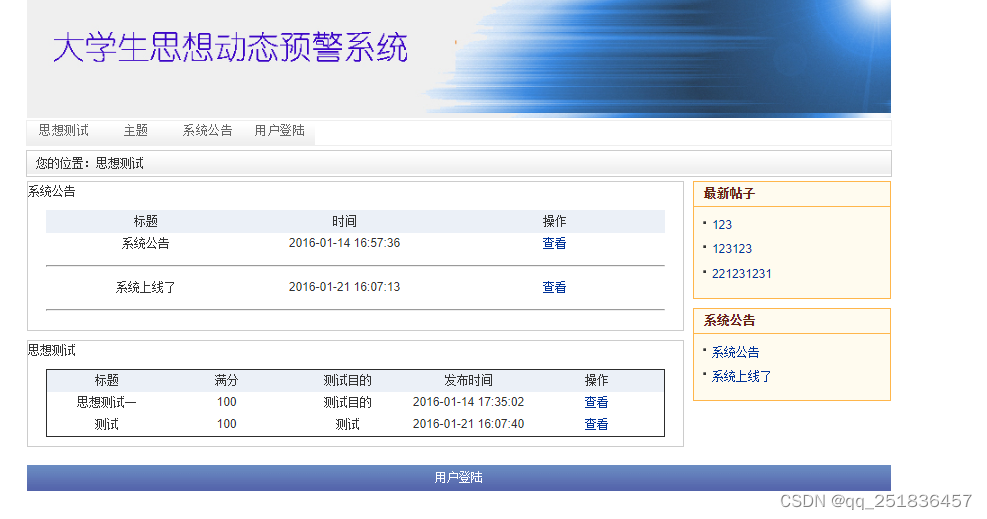Open the 主题 navigation menu item

135,130
